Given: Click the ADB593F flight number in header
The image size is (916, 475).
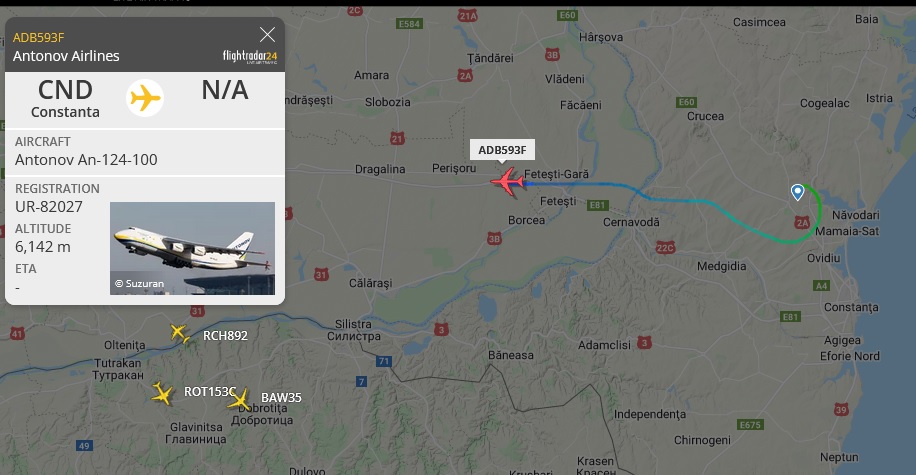Looking at the screenshot, I should point(39,37).
